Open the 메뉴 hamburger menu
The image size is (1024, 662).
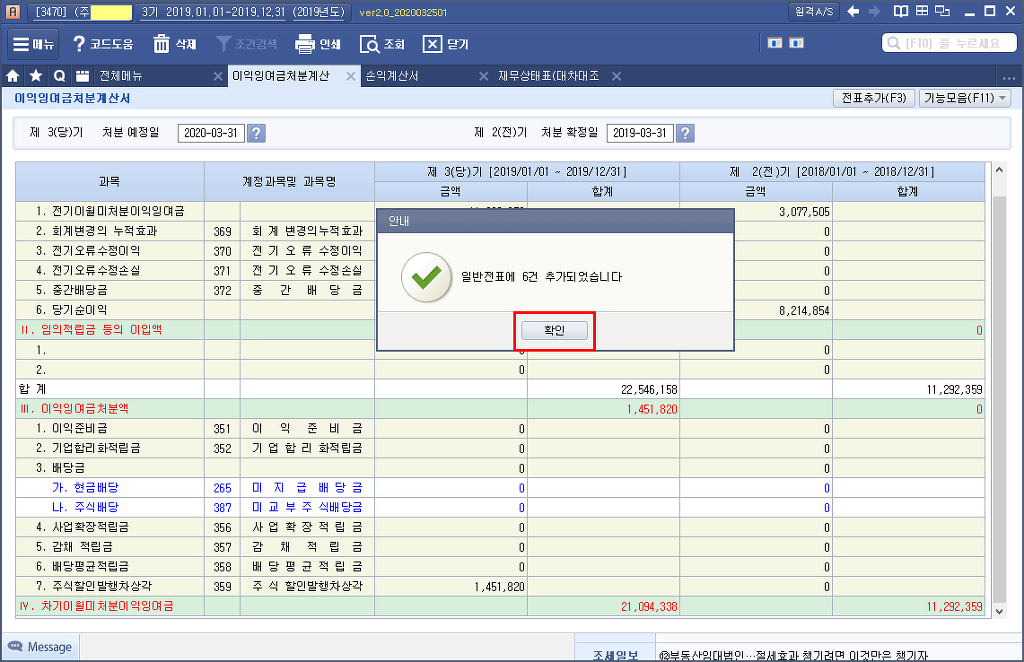[x=33, y=44]
